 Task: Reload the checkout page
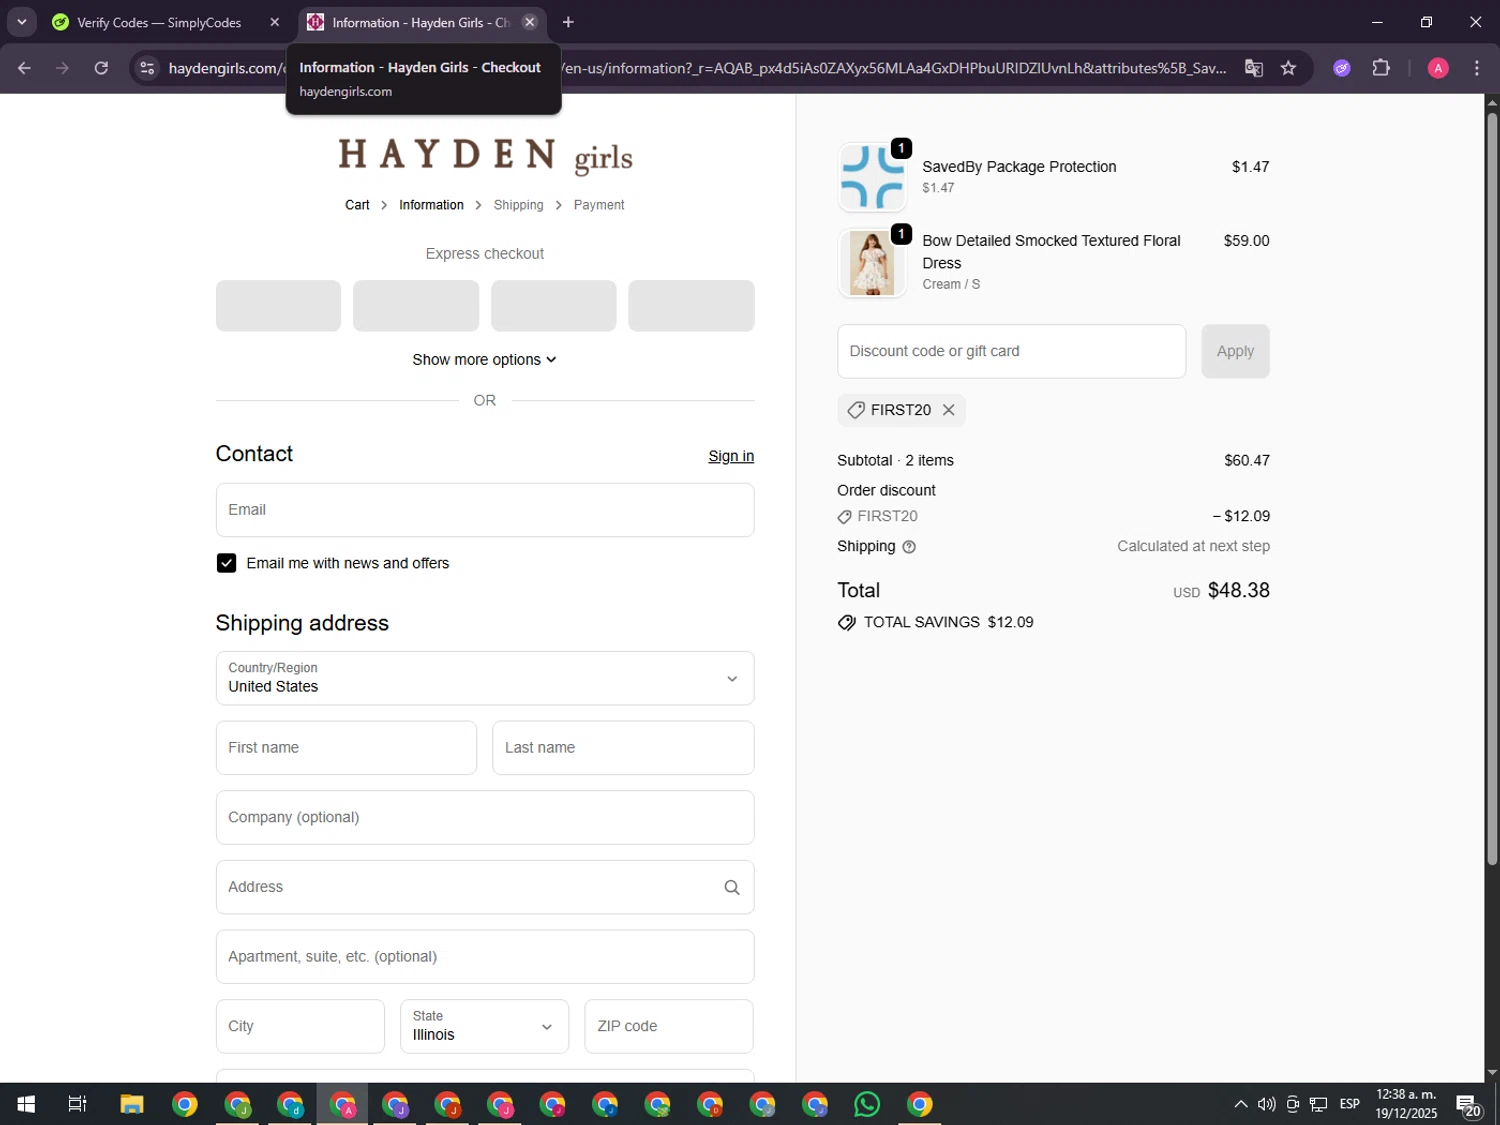pos(101,68)
